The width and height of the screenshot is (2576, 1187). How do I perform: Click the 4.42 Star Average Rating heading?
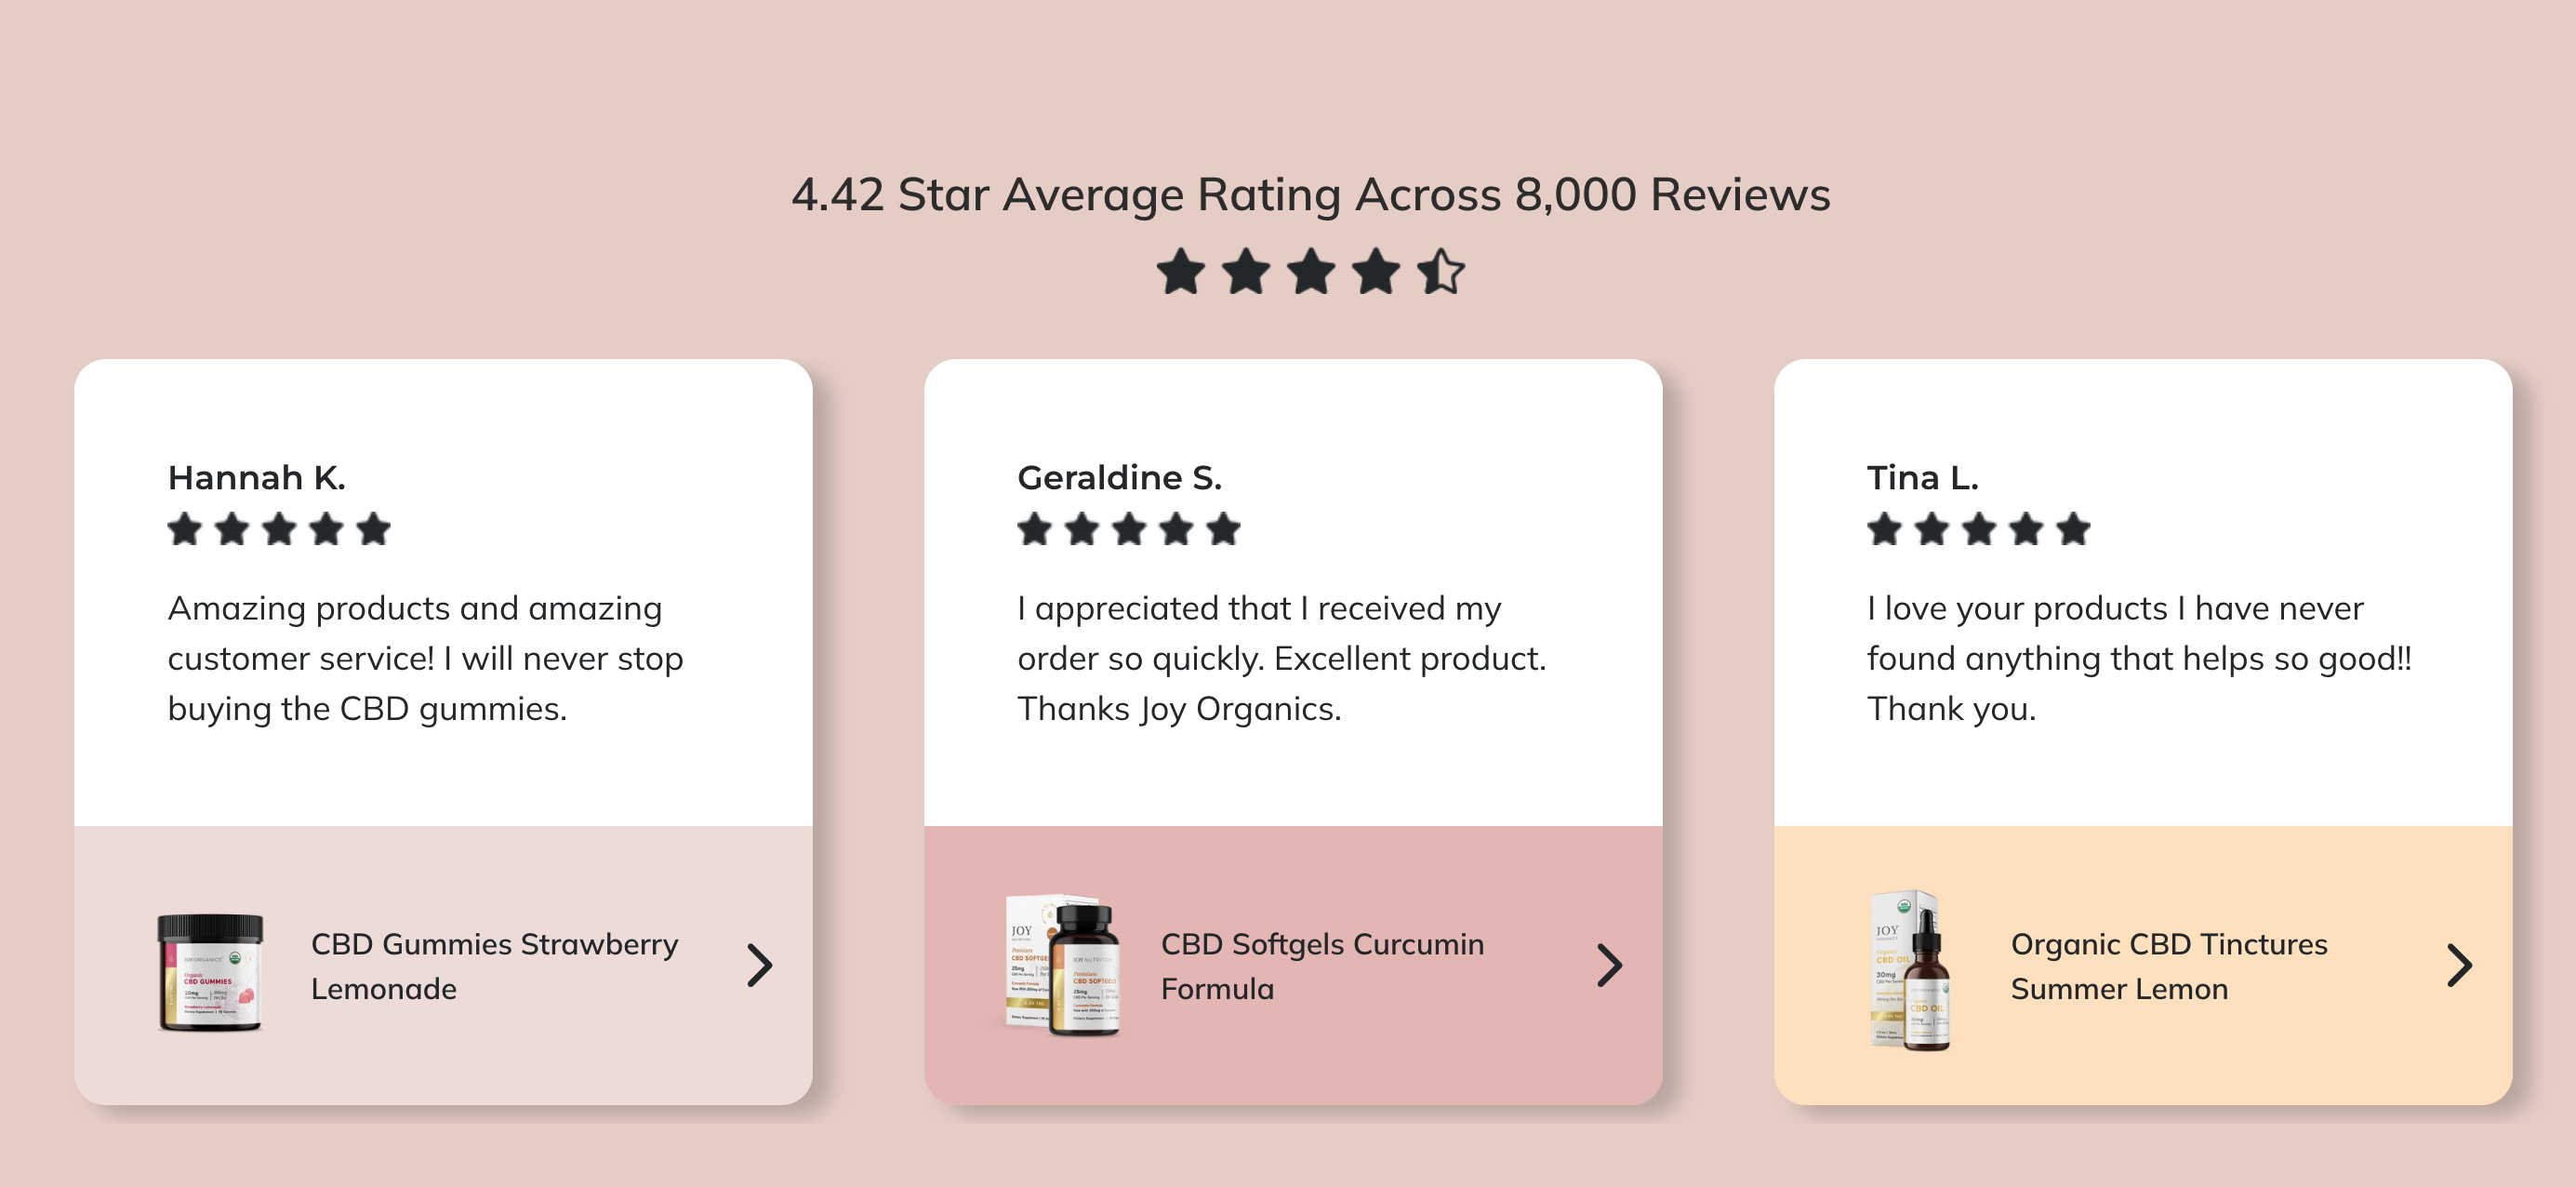click(1311, 194)
